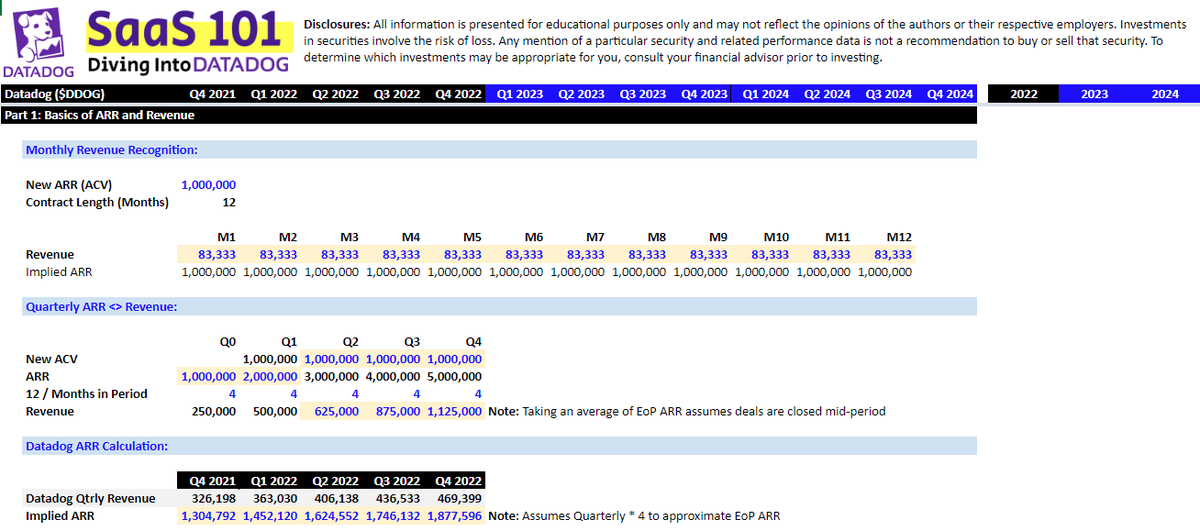Select the 2024 annual column header
The image size is (1200, 531).
point(1165,94)
